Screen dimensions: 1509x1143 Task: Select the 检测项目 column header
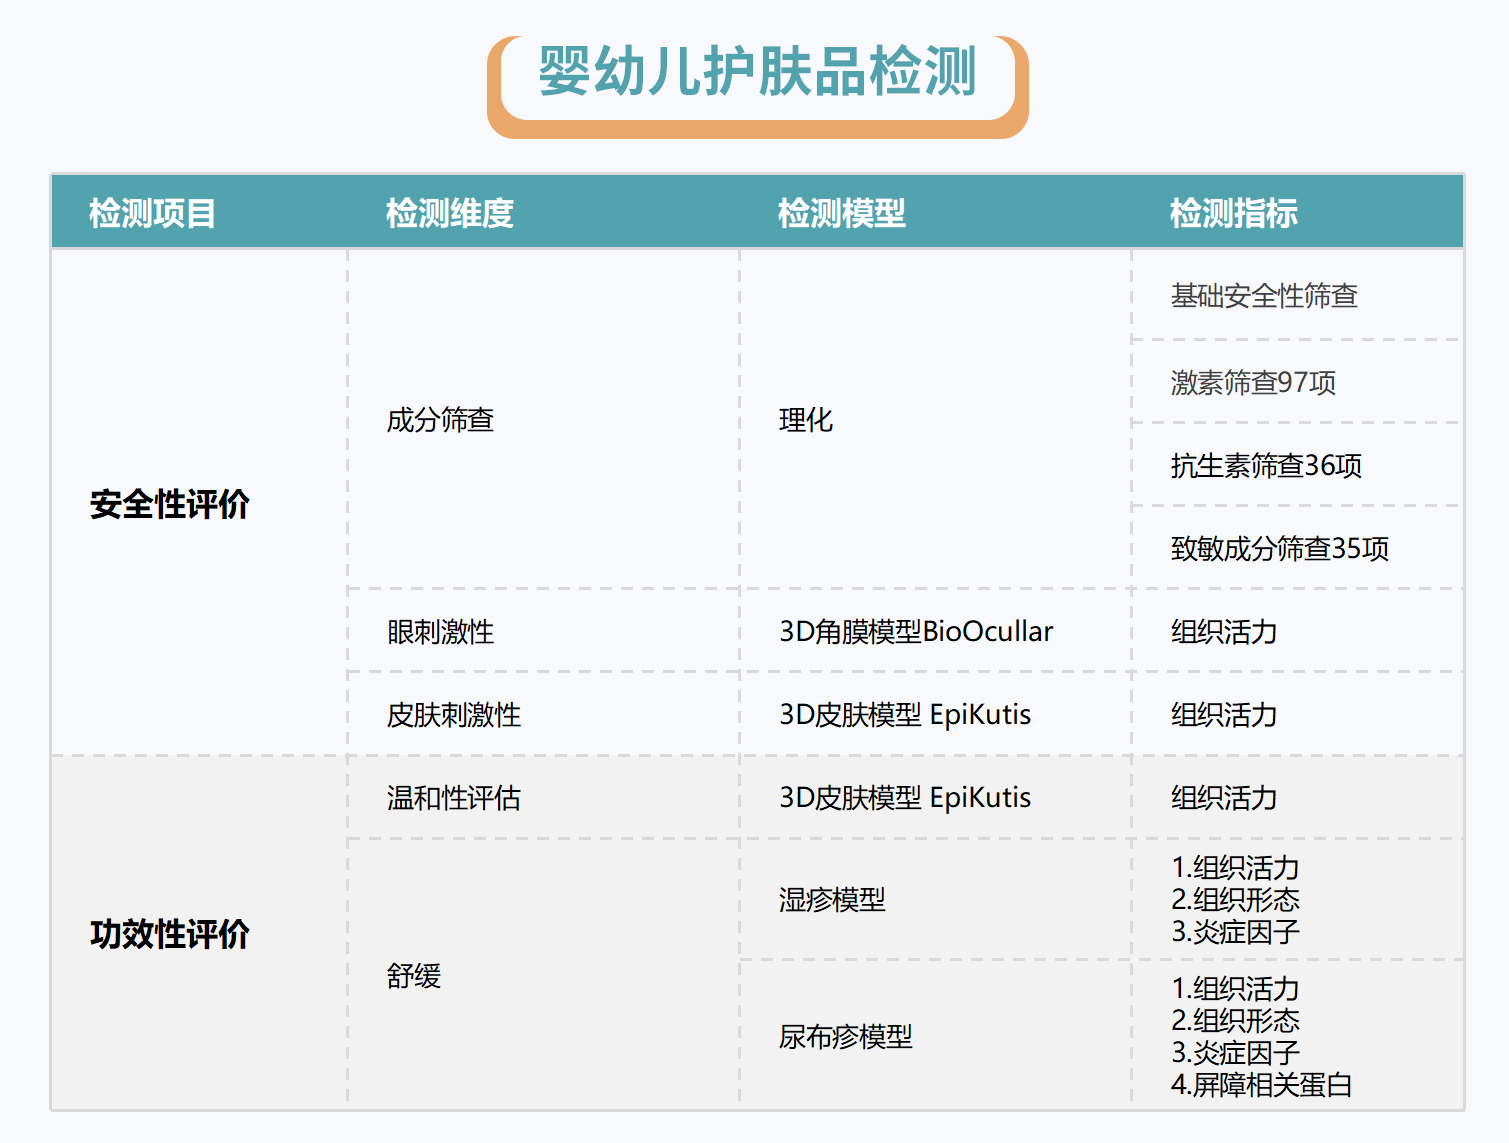pos(152,213)
